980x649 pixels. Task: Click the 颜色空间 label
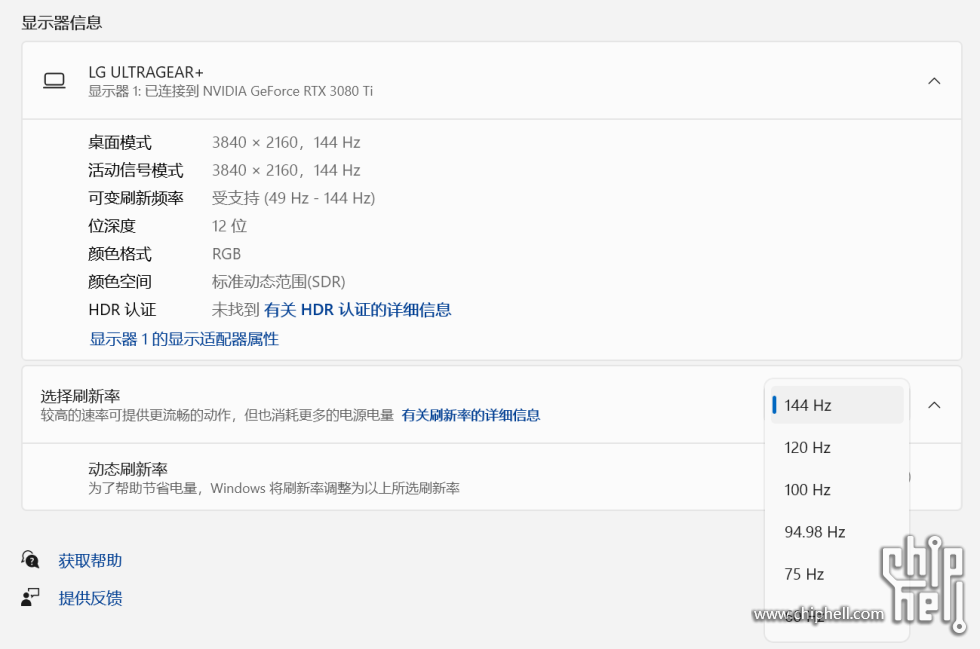click(120, 282)
